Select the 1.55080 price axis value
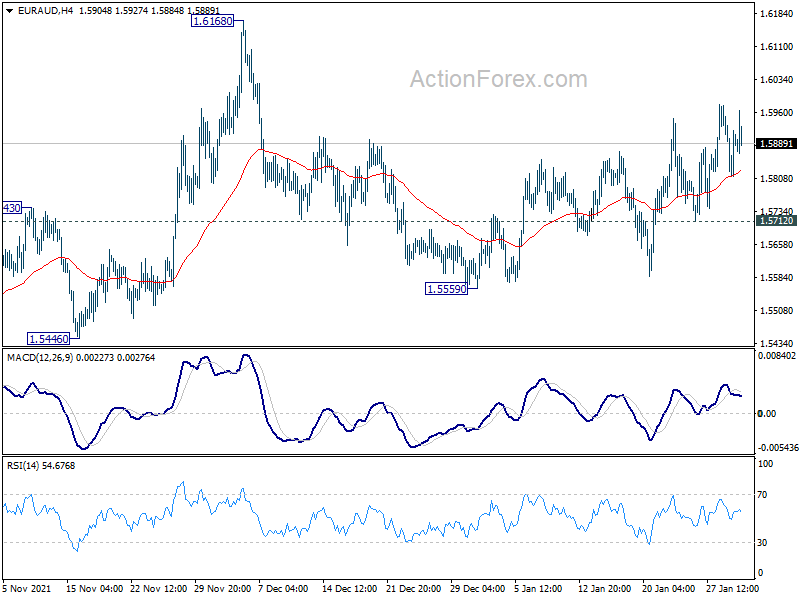The width and height of the screenshot is (800, 600). coord(777,310)
